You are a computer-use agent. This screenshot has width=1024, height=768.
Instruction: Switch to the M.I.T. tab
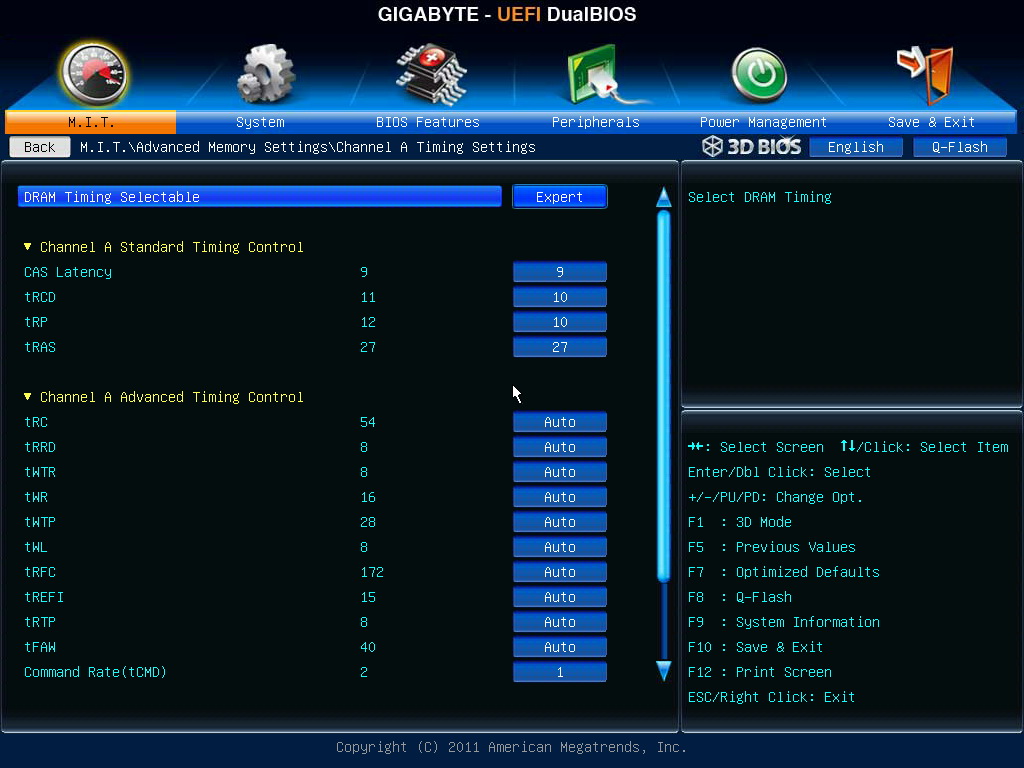pyautogui.click(x=91, y=122)
